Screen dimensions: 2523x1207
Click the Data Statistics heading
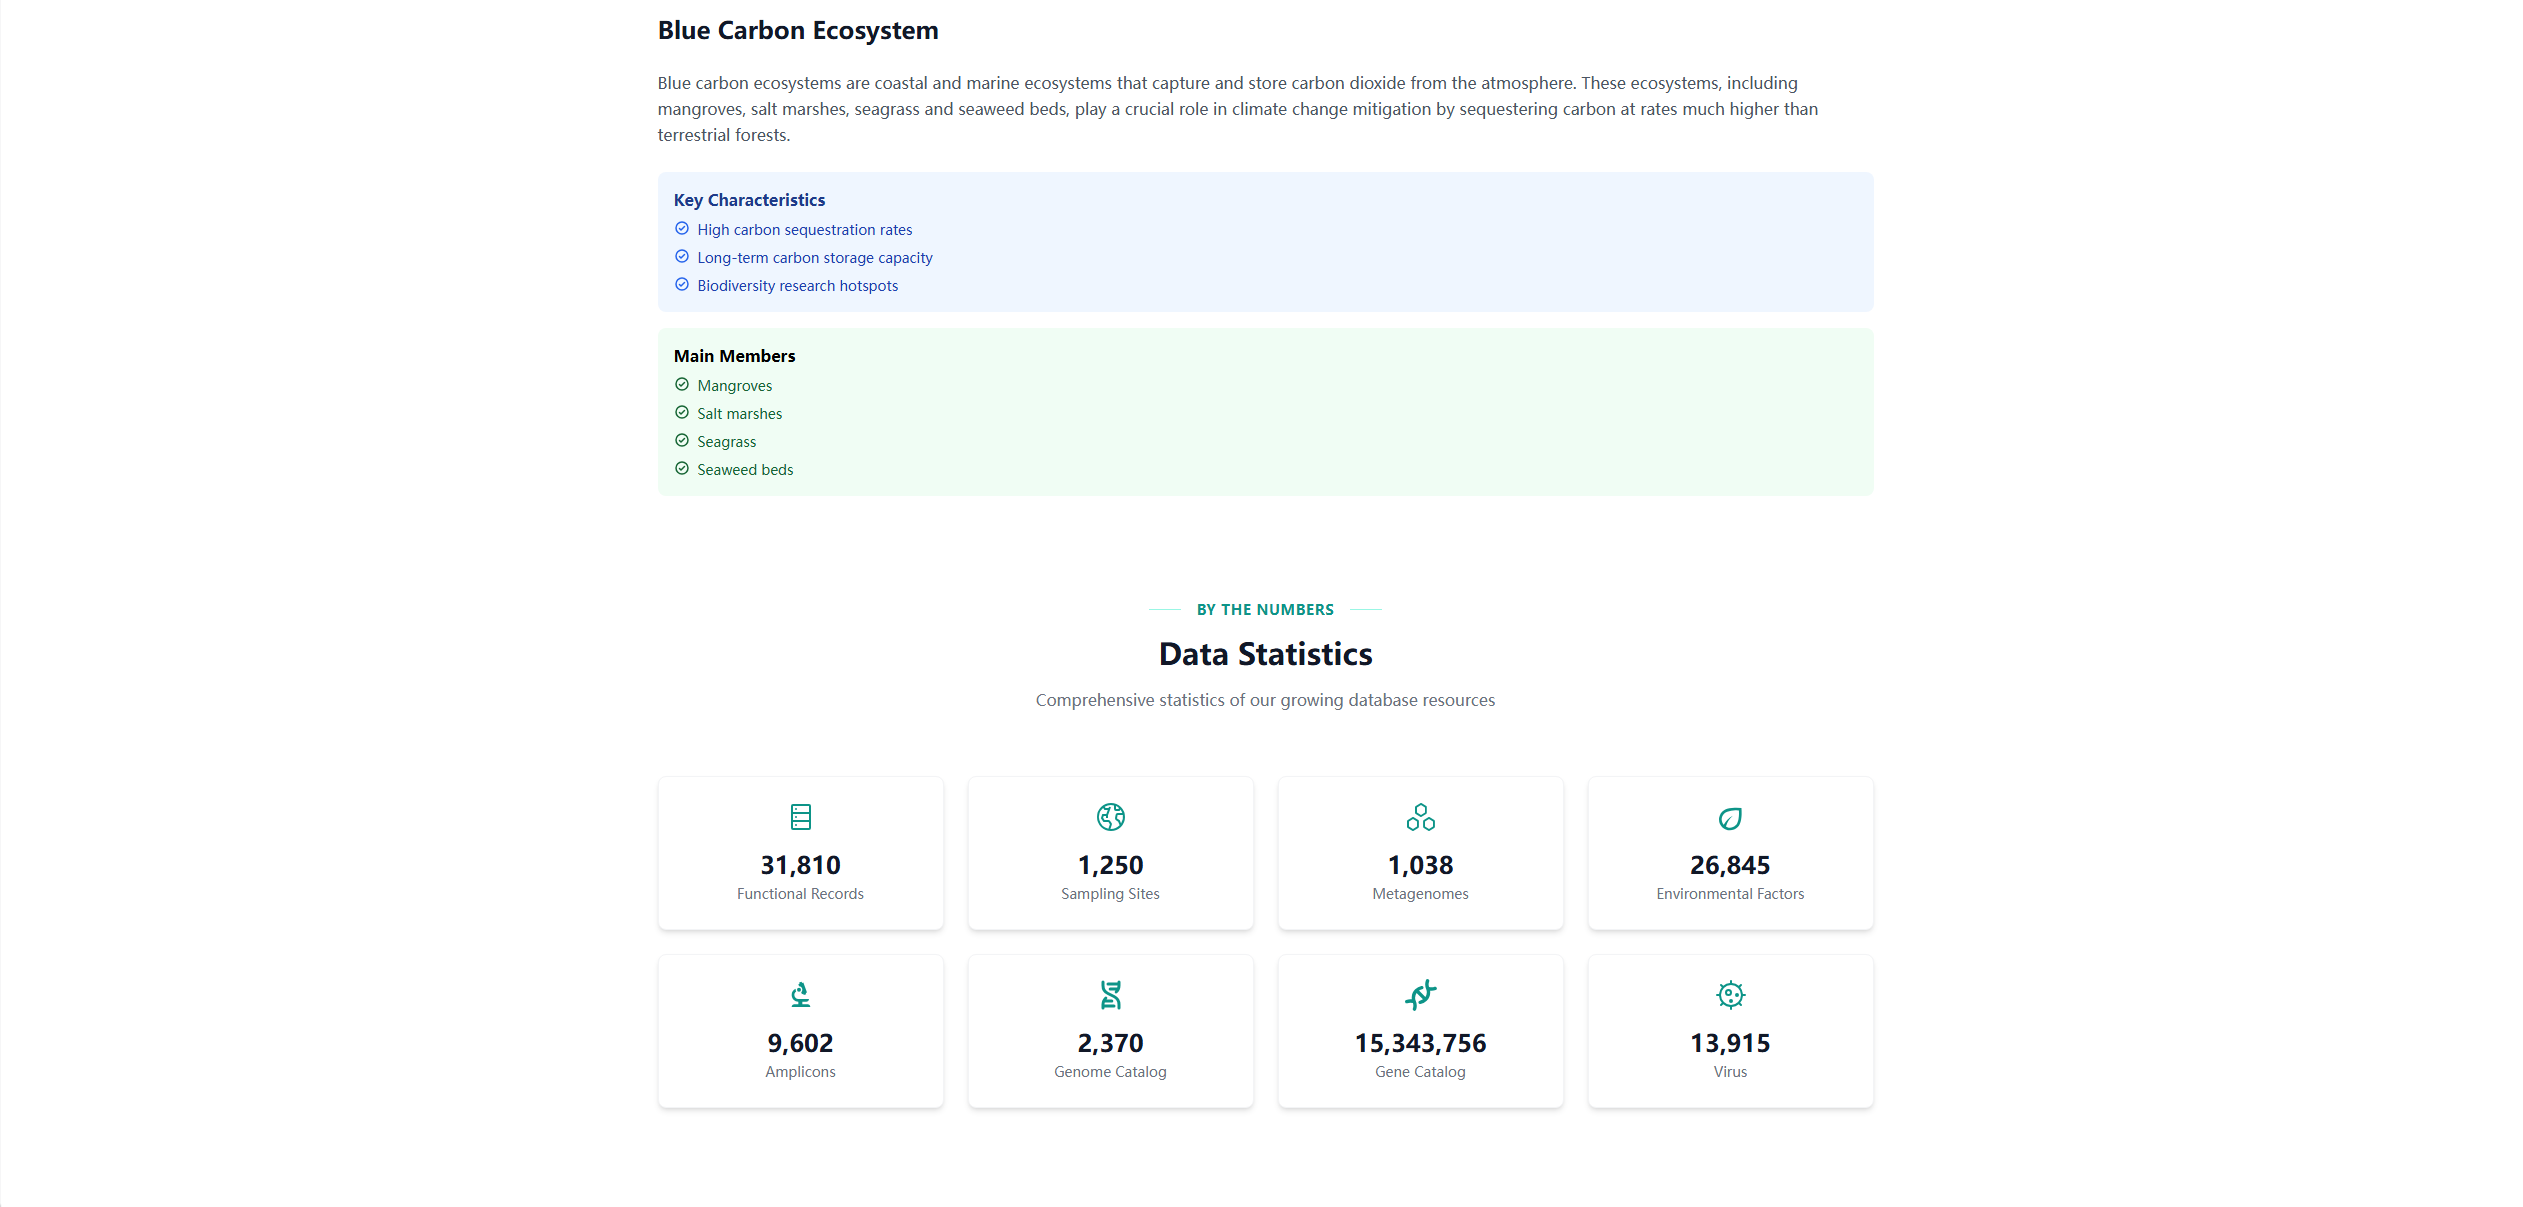pos(1265,654)
